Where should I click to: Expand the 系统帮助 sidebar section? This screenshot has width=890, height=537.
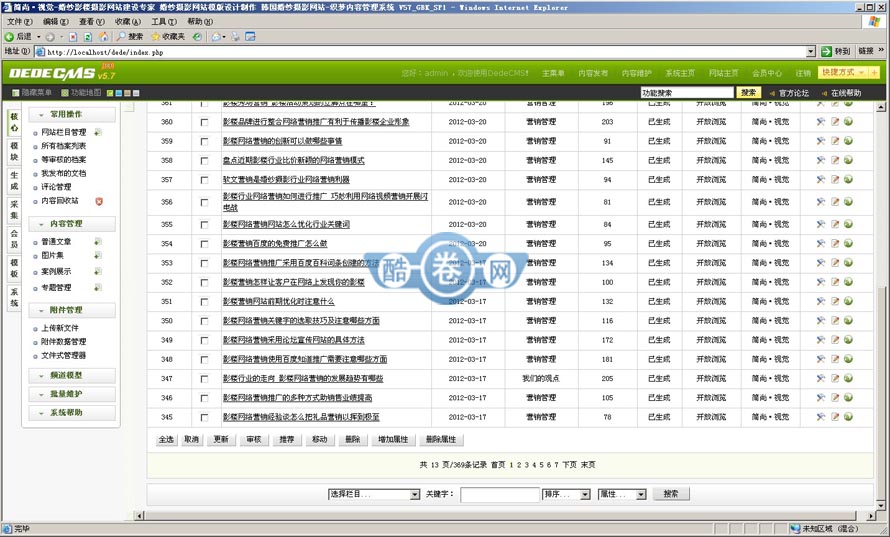(x=72, y=413)
